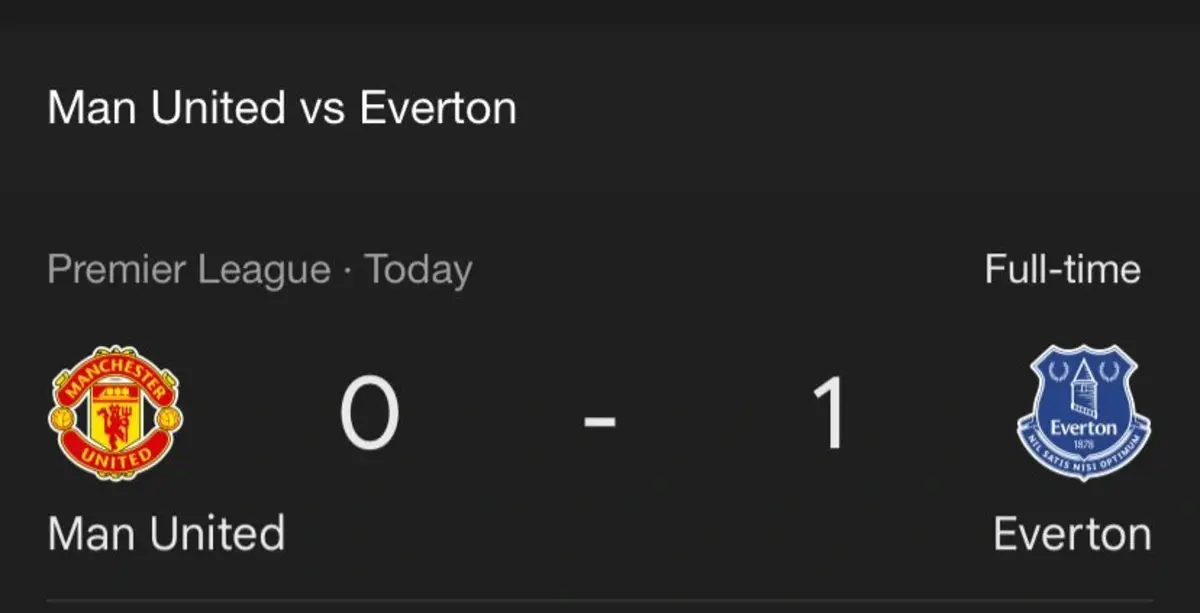This screenshot has width=1200, height=613.
Task: Tap the Nil Satis Nisi Optimum motto ribbon
Action: (x=1084, y=455)
